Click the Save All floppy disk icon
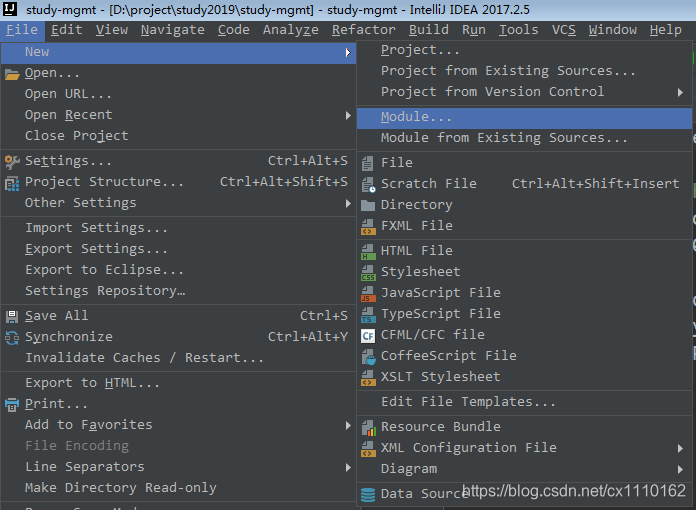 [12, 316]
